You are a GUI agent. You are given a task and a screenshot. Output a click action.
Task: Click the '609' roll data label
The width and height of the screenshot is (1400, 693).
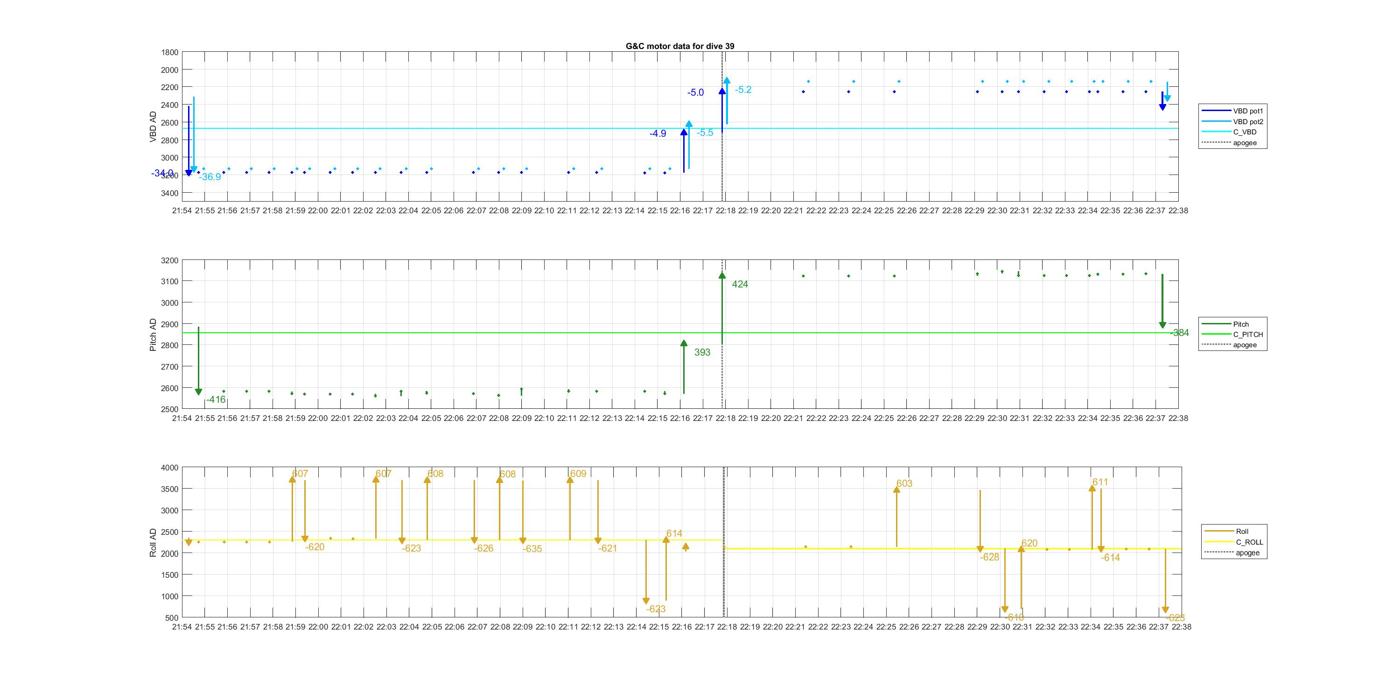point(578,473)
